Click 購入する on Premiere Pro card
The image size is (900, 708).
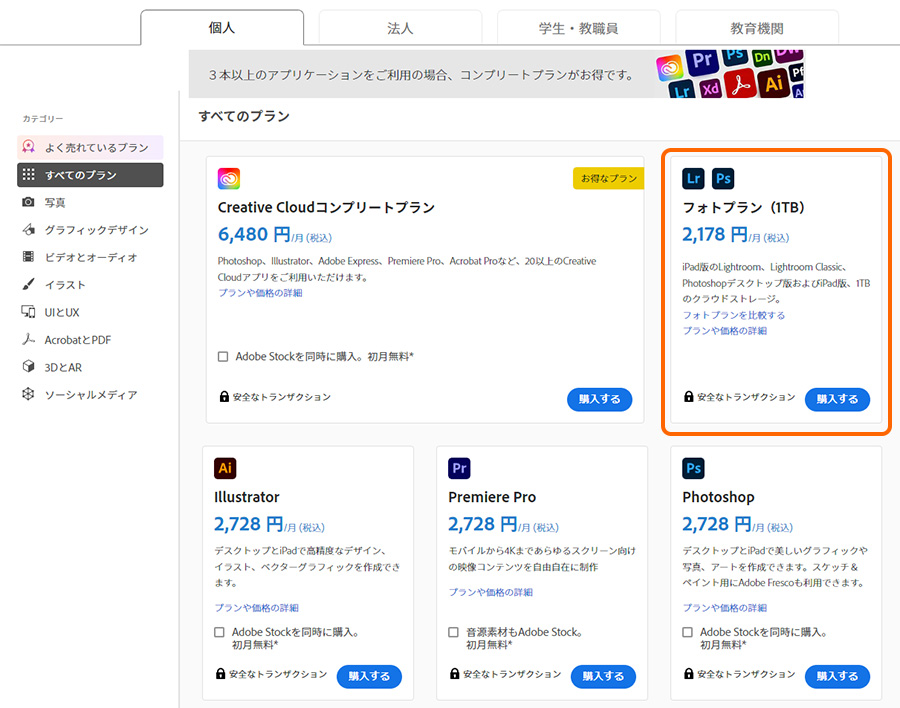click(603, 676)
